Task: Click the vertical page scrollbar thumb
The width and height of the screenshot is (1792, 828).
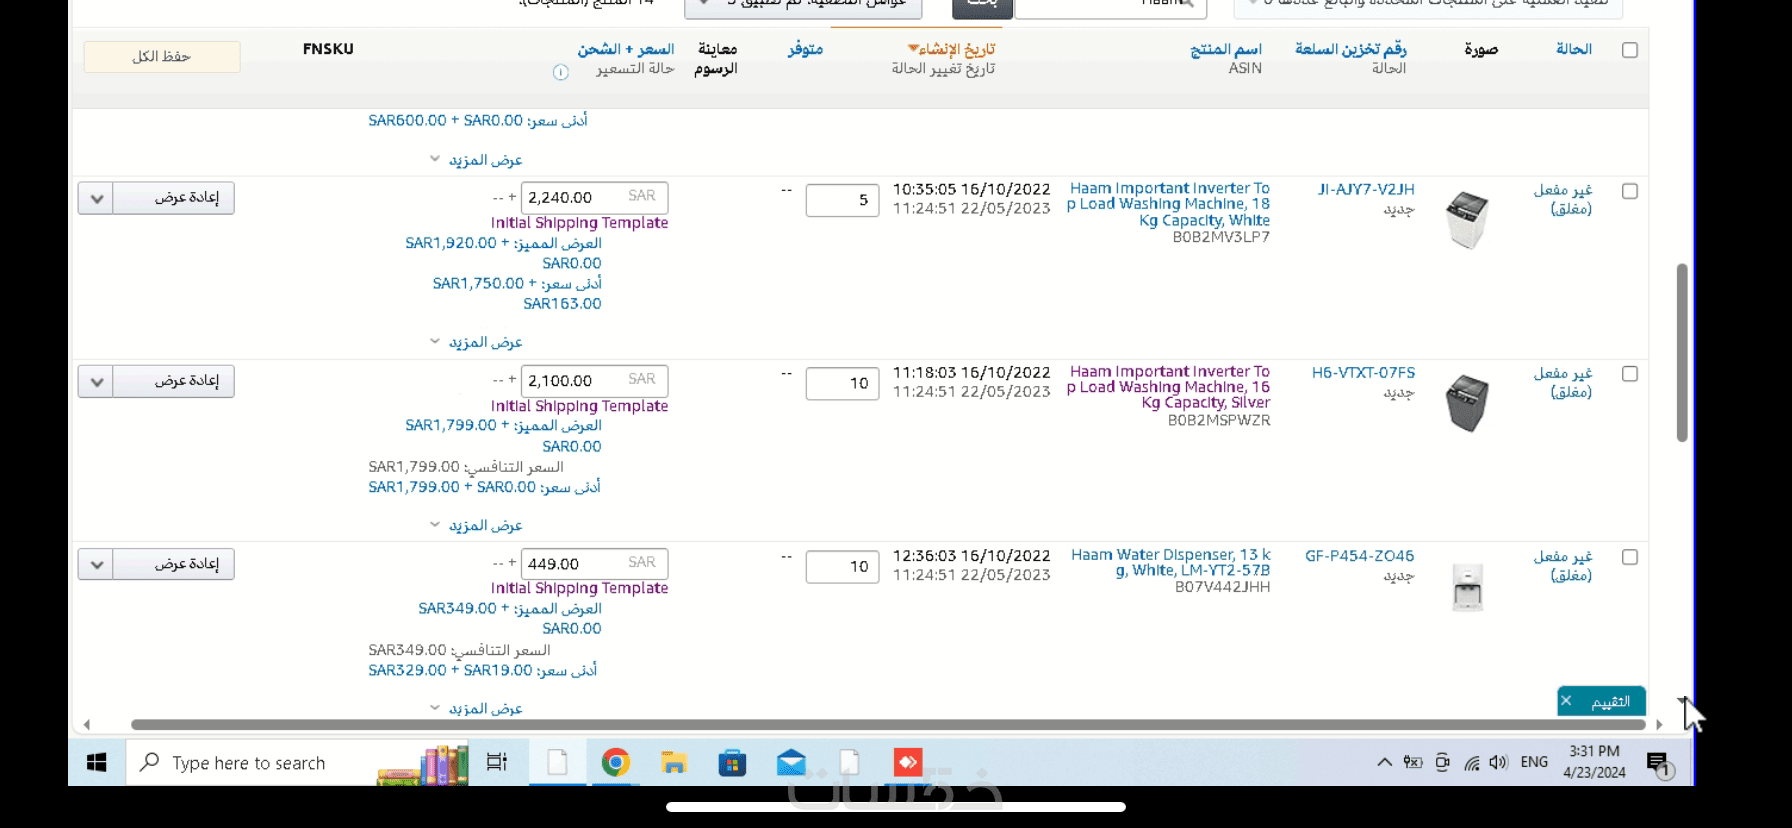Action: [x=1682, y=352]
